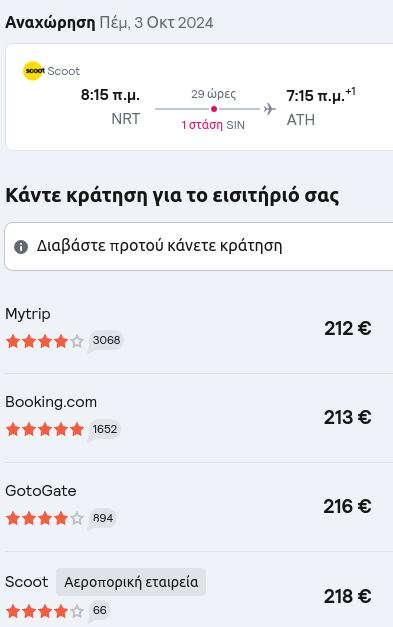393x627 pixels.
Task: Select the Mytrip offer at 212 €
Action: 199,329
